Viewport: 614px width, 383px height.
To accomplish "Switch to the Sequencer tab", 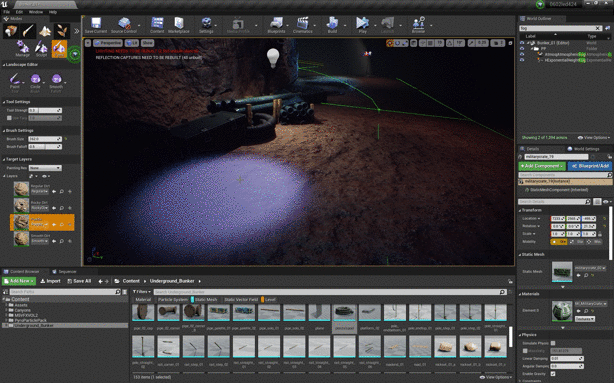I will [x=65, y=271].
